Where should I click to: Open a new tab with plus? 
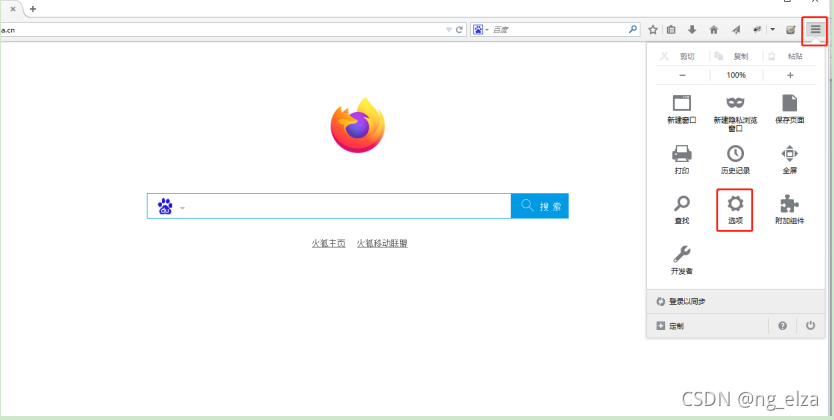point(33,9)
